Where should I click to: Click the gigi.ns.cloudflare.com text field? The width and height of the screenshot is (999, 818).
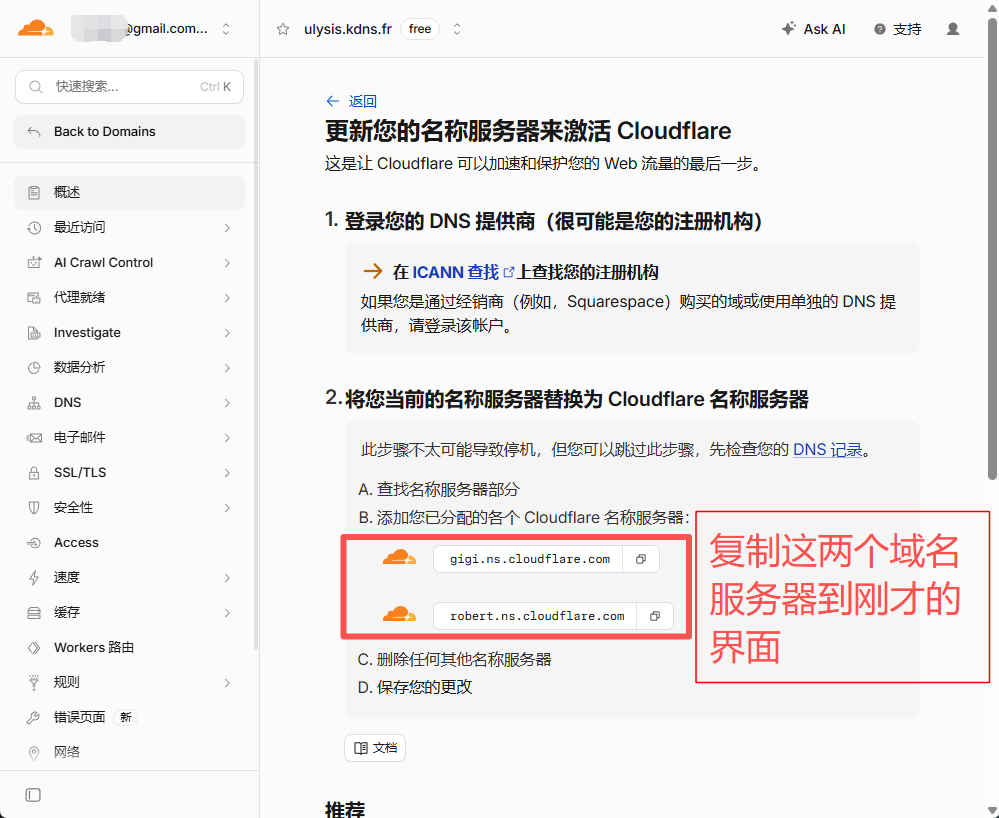tap(529, 559)
